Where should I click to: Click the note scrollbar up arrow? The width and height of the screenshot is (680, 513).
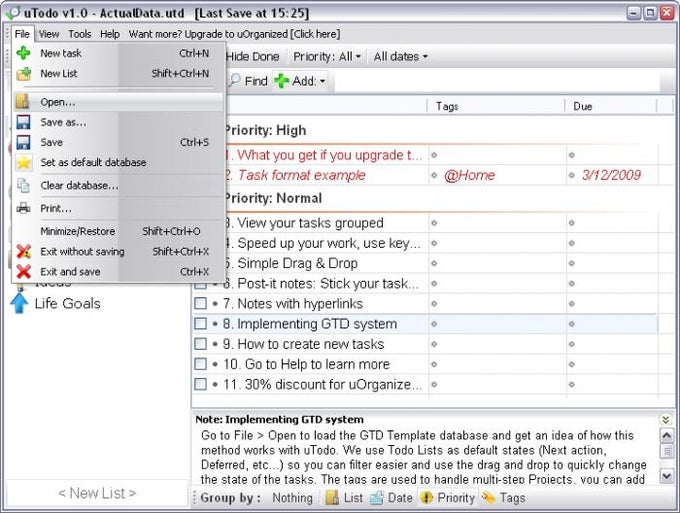pyautogui.click(x=666, y=435)
